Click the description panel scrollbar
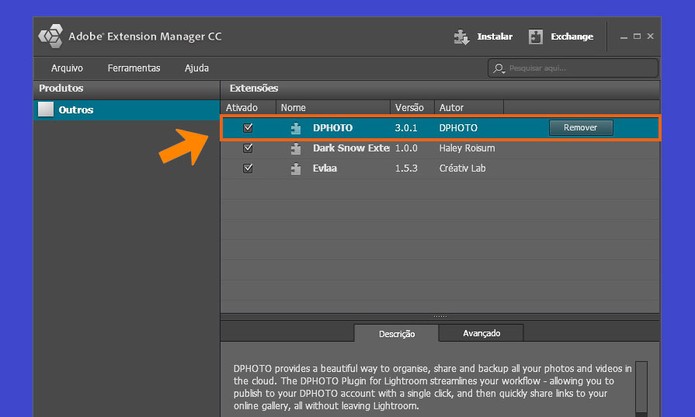 [641, 388]
